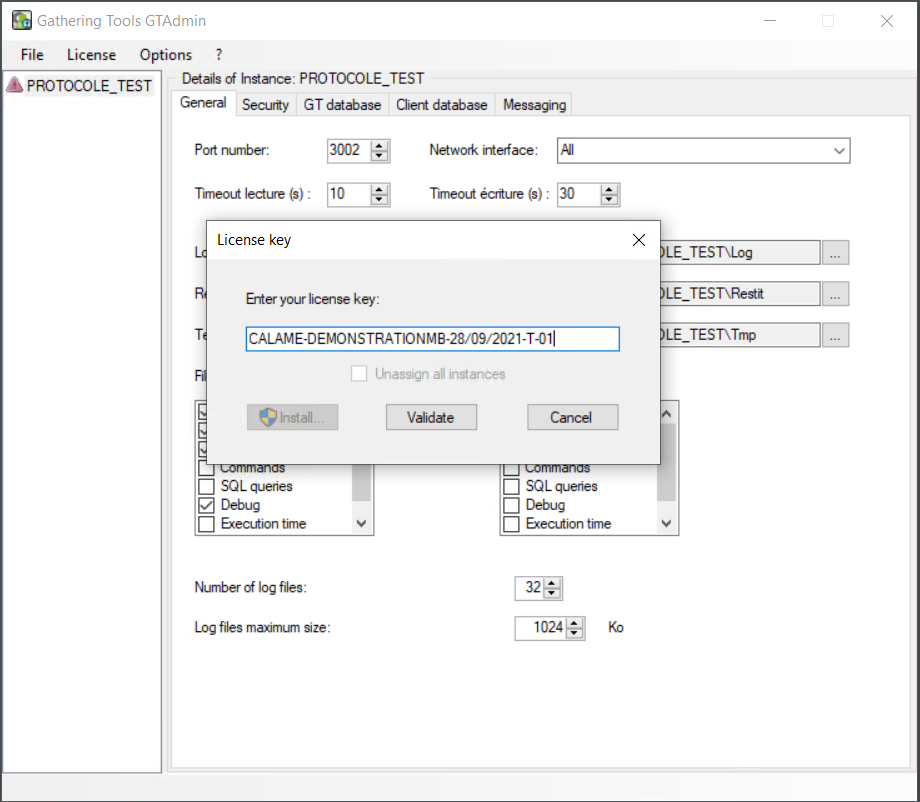The image size is (920, 802).
Task: Toggle left list Commands checkbox
Action: (206, 469)
